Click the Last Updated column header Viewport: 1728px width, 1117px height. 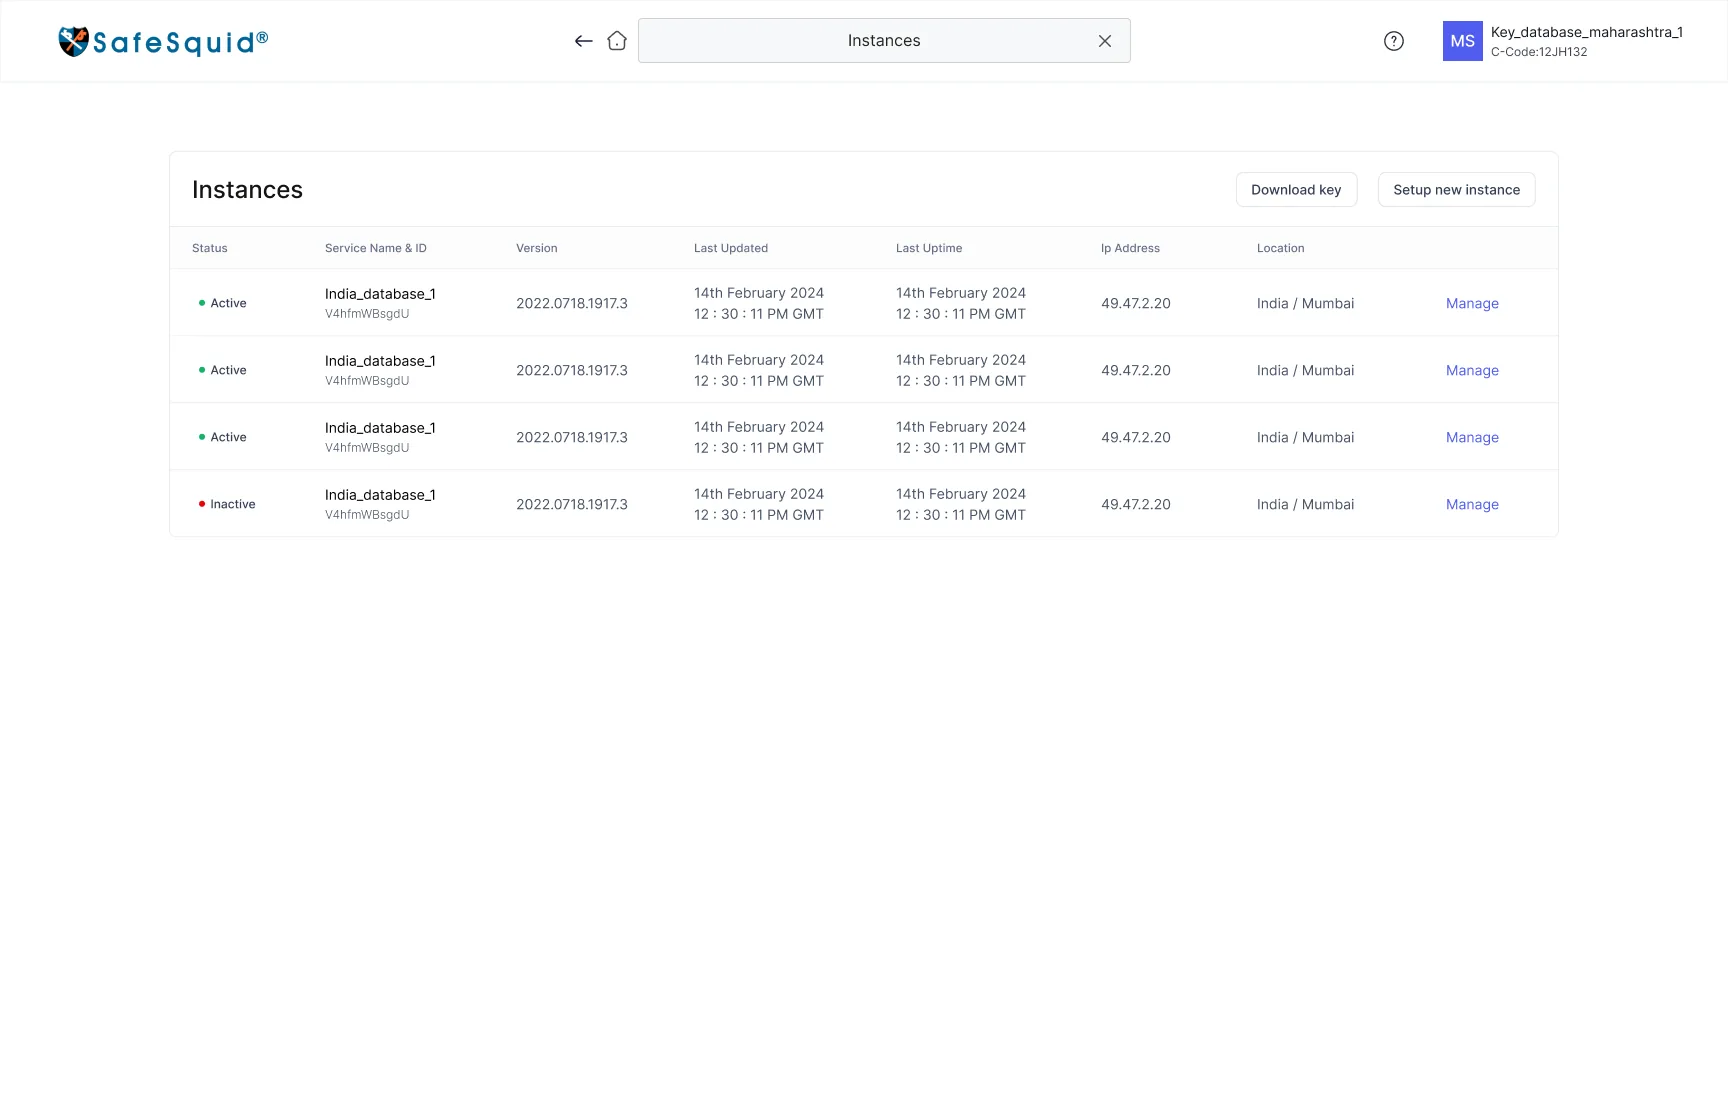(x=731, y=248)
